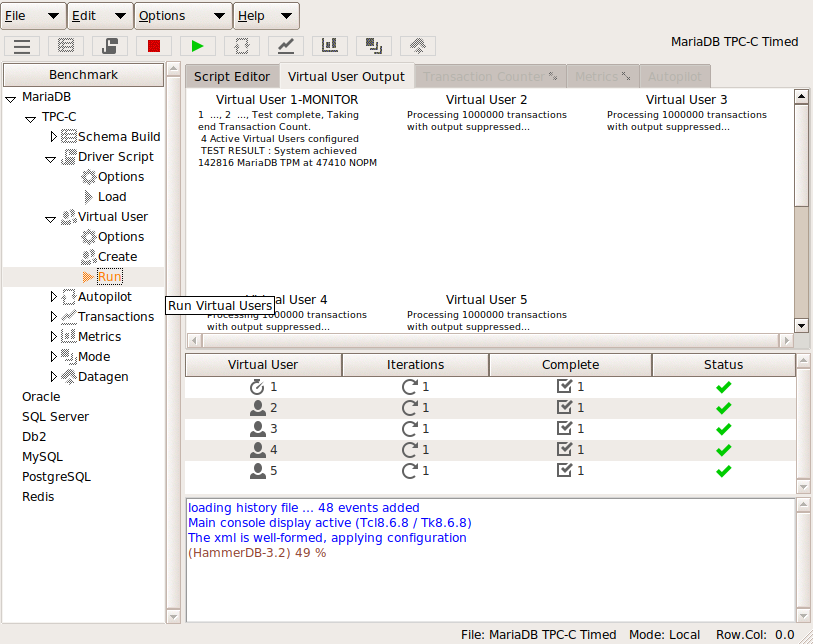Switch to Script Editor tab
The width and height of the screenshot is (813, 644).
click(232, 77)
